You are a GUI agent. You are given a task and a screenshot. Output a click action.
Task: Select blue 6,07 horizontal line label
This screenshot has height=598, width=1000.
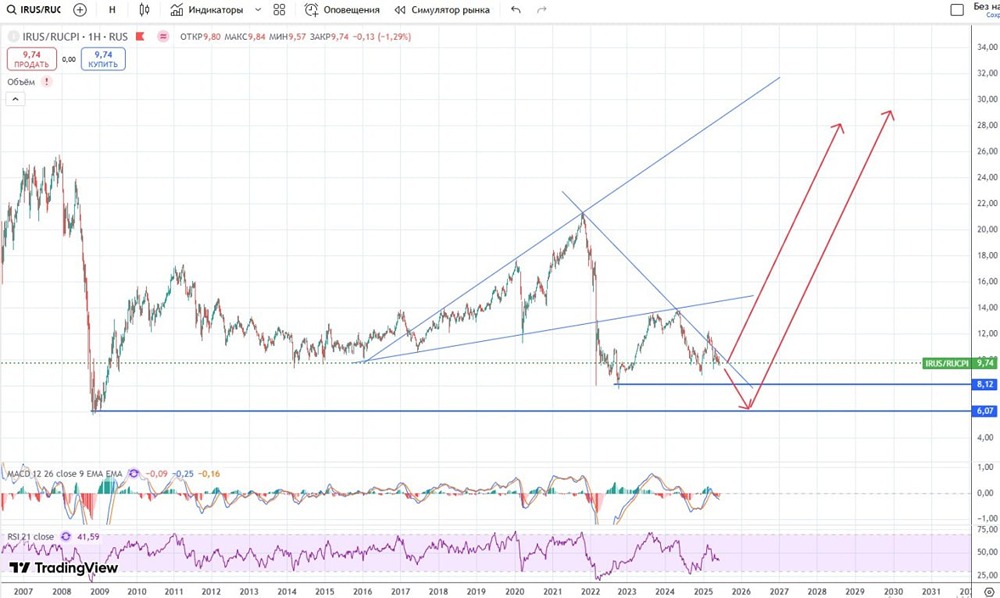click(985, 411)
